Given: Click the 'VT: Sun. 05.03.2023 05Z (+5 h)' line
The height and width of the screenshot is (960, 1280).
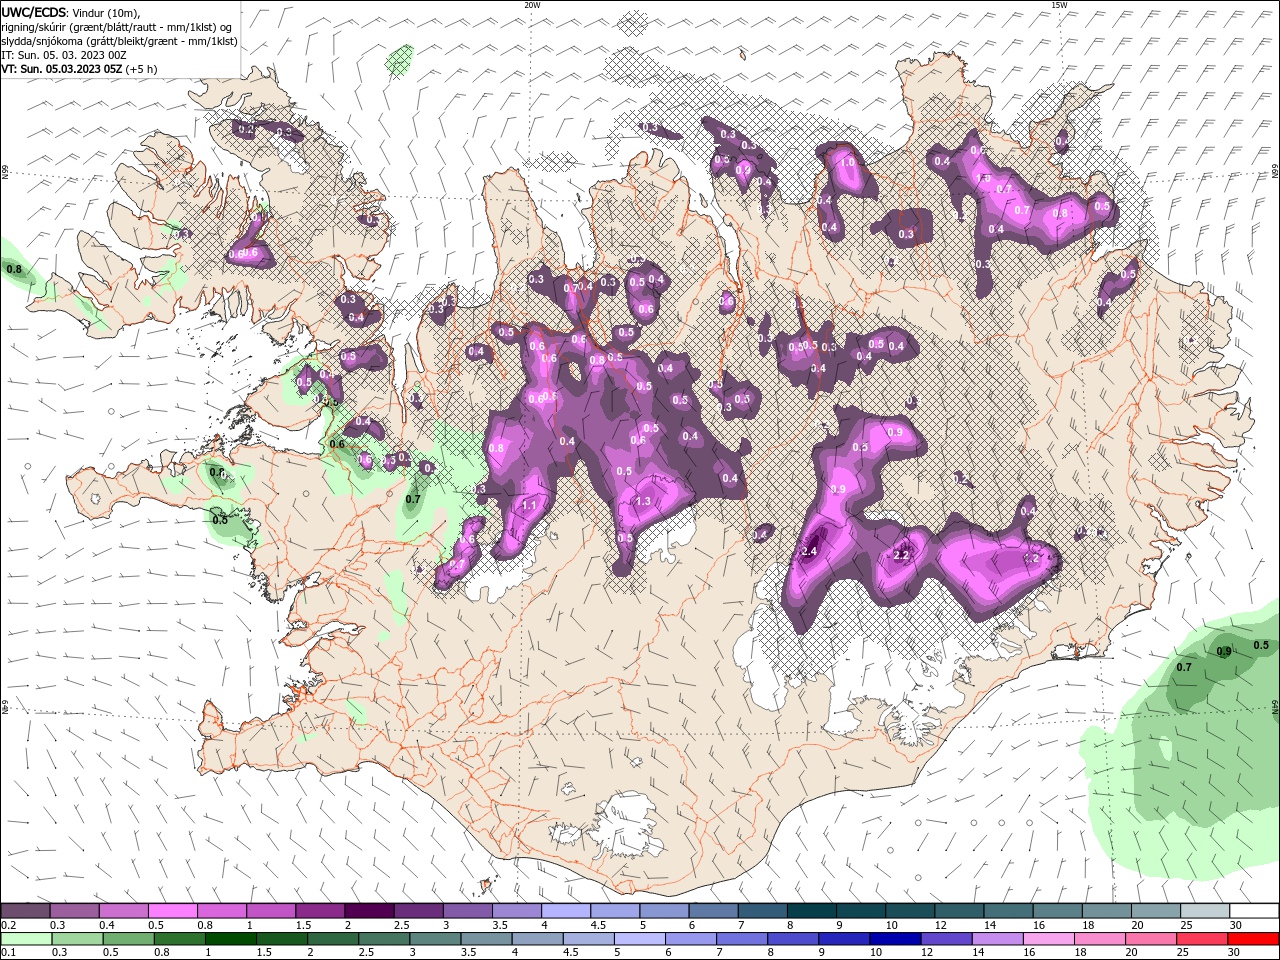Looking at the screenshot, I should [x=79, y=69].
